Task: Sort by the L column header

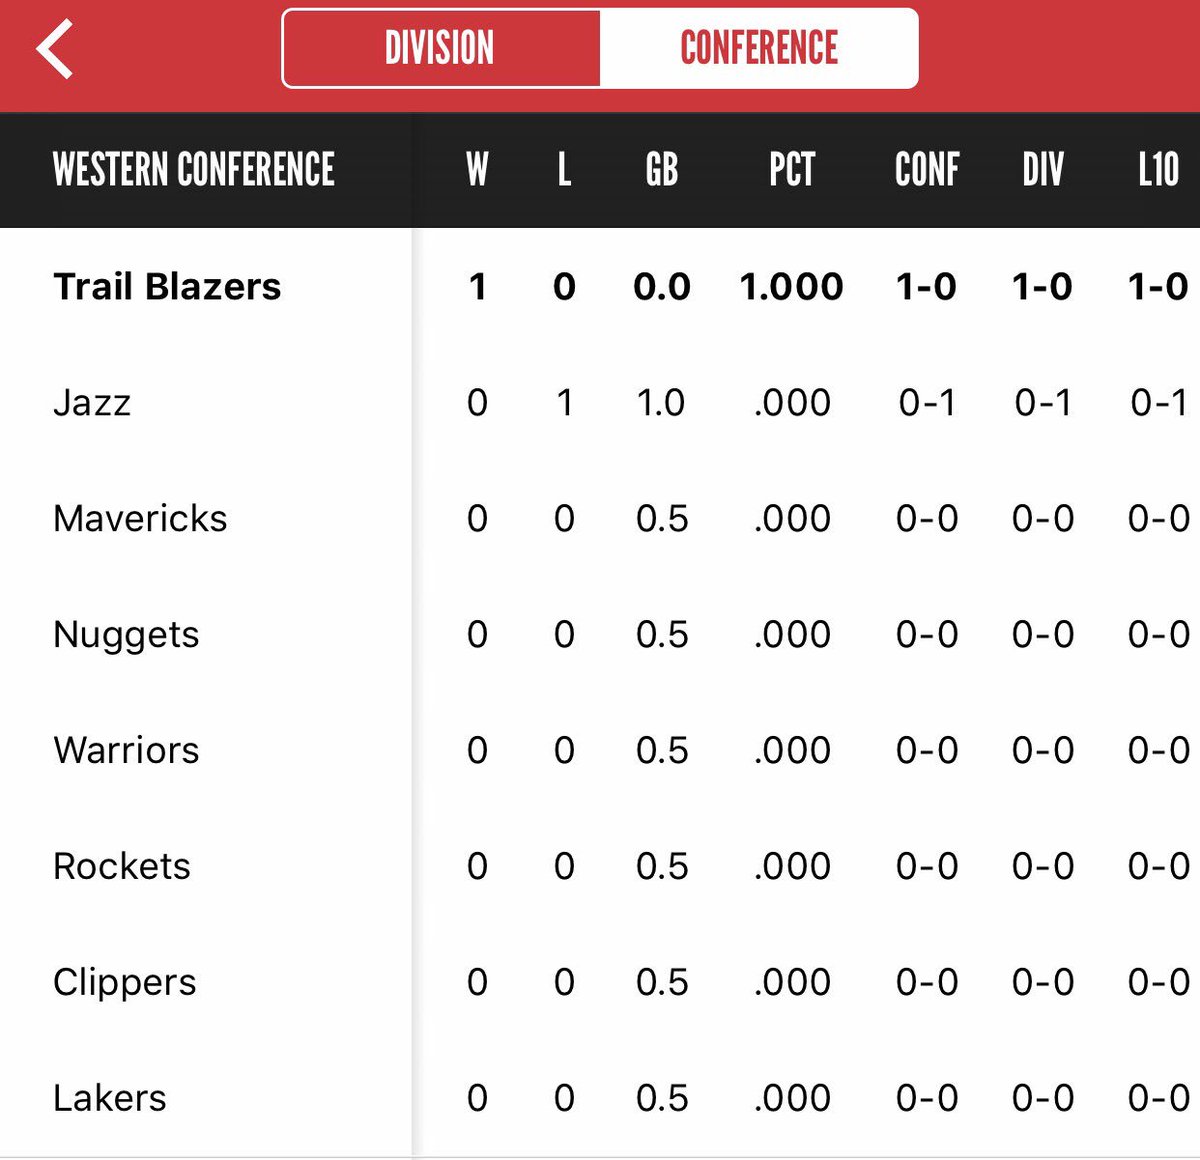Action: coord(564,170)
